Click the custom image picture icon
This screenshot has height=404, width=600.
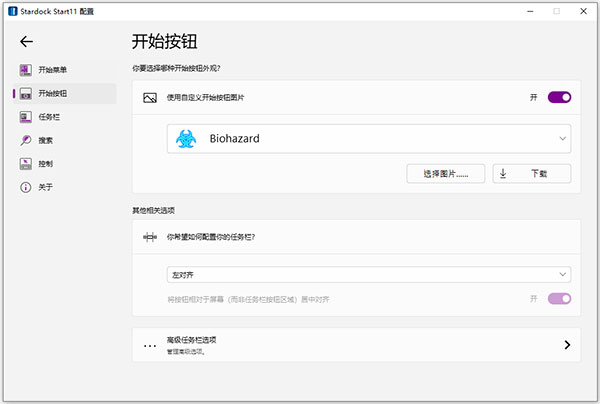click(150, 98)
